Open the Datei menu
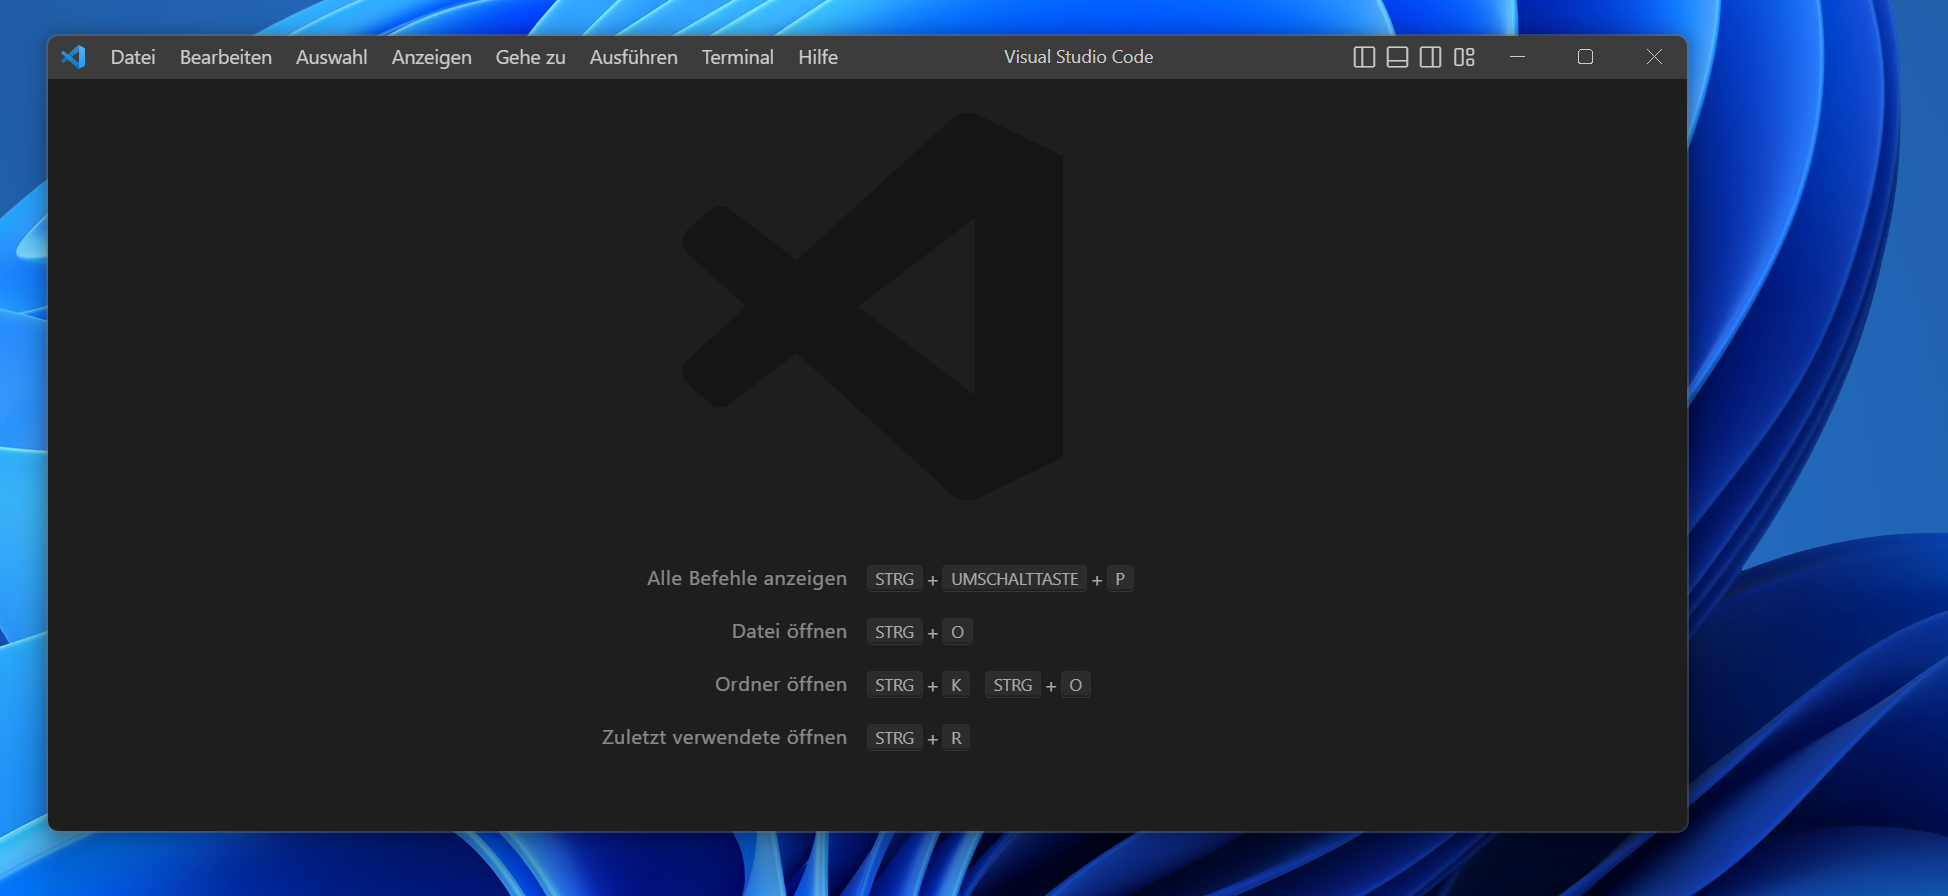The width and height of the screenshot is (1948, 896). [x=133, y=57]
